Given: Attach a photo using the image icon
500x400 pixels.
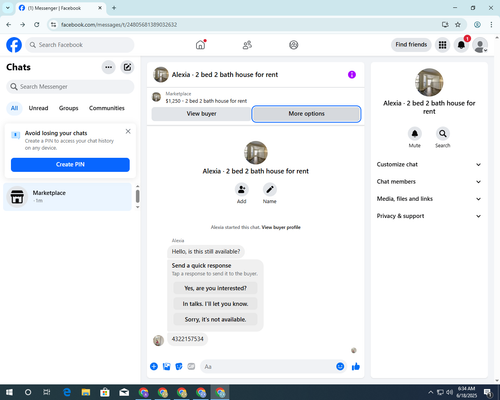Looking at the screenshot, I should 166,367.
